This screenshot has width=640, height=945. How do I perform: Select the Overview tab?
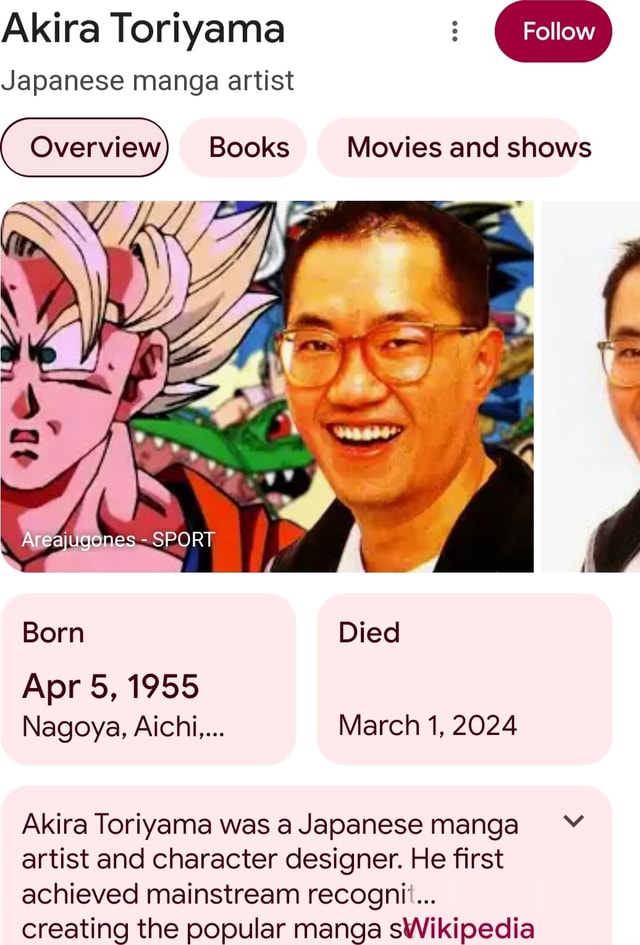[84, 148]
